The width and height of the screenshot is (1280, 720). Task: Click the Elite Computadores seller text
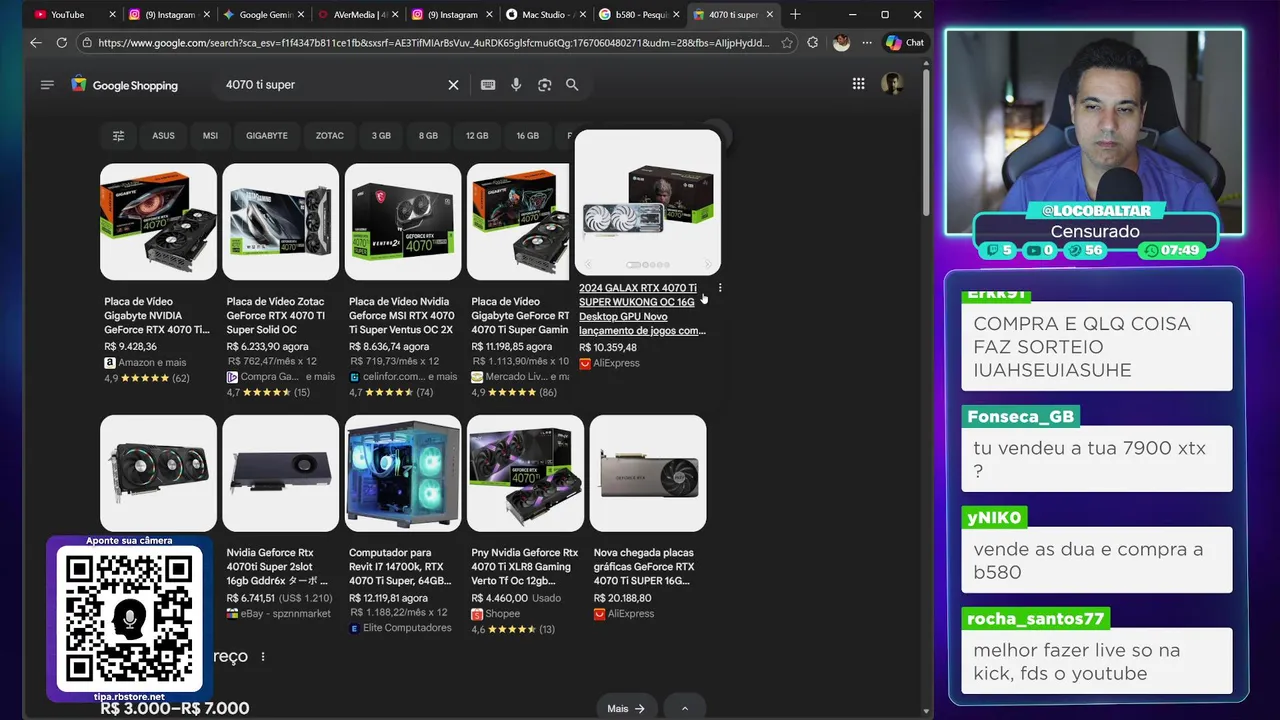point(407,628)
